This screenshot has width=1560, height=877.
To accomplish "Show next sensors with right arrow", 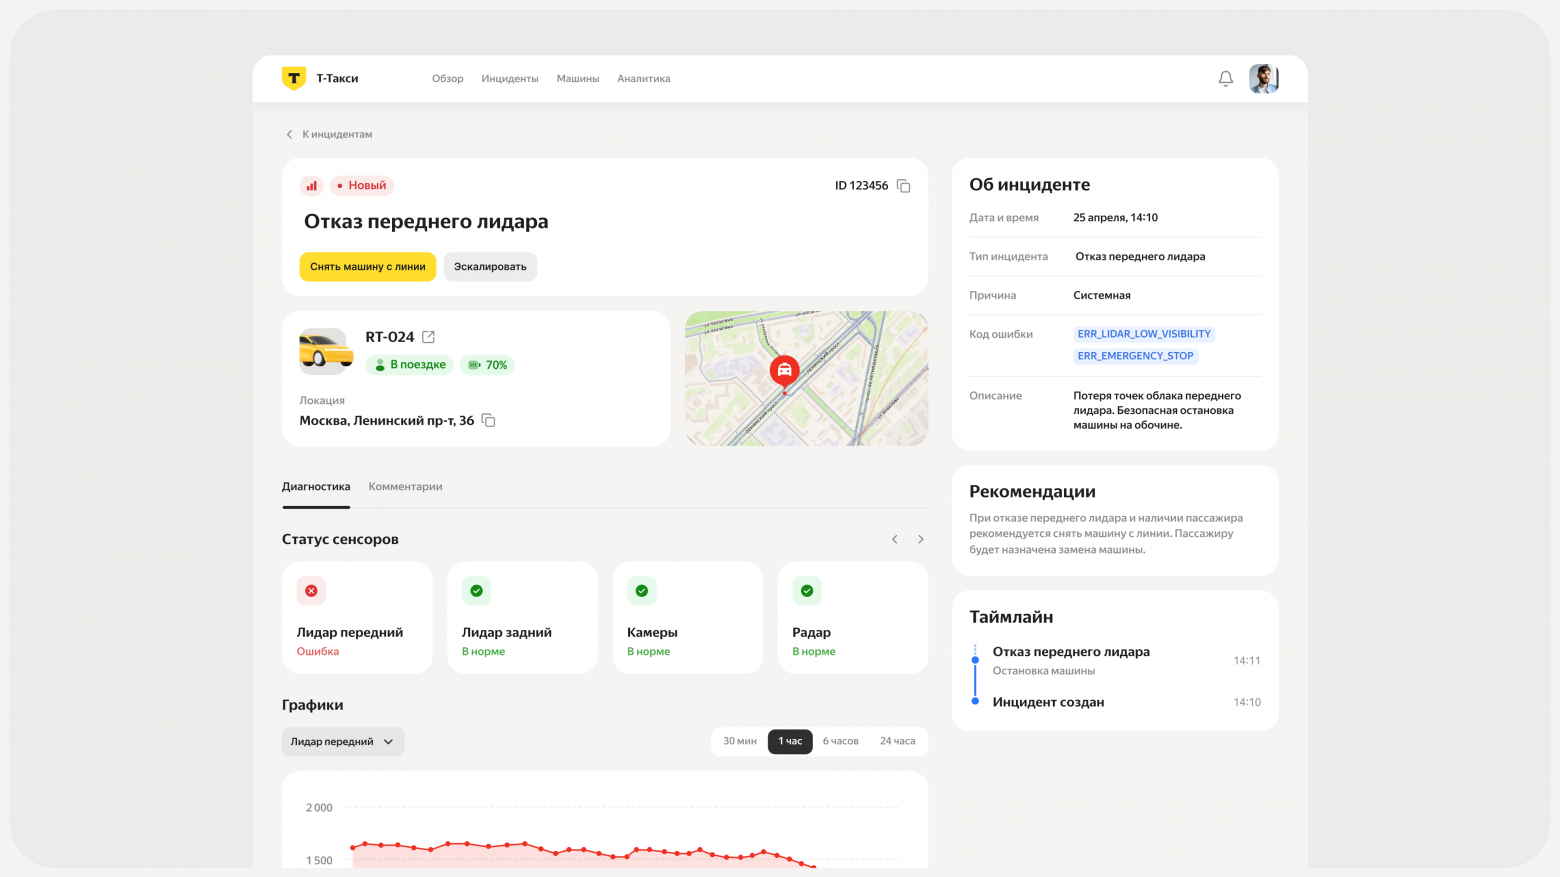I will (x=921, y=539).
